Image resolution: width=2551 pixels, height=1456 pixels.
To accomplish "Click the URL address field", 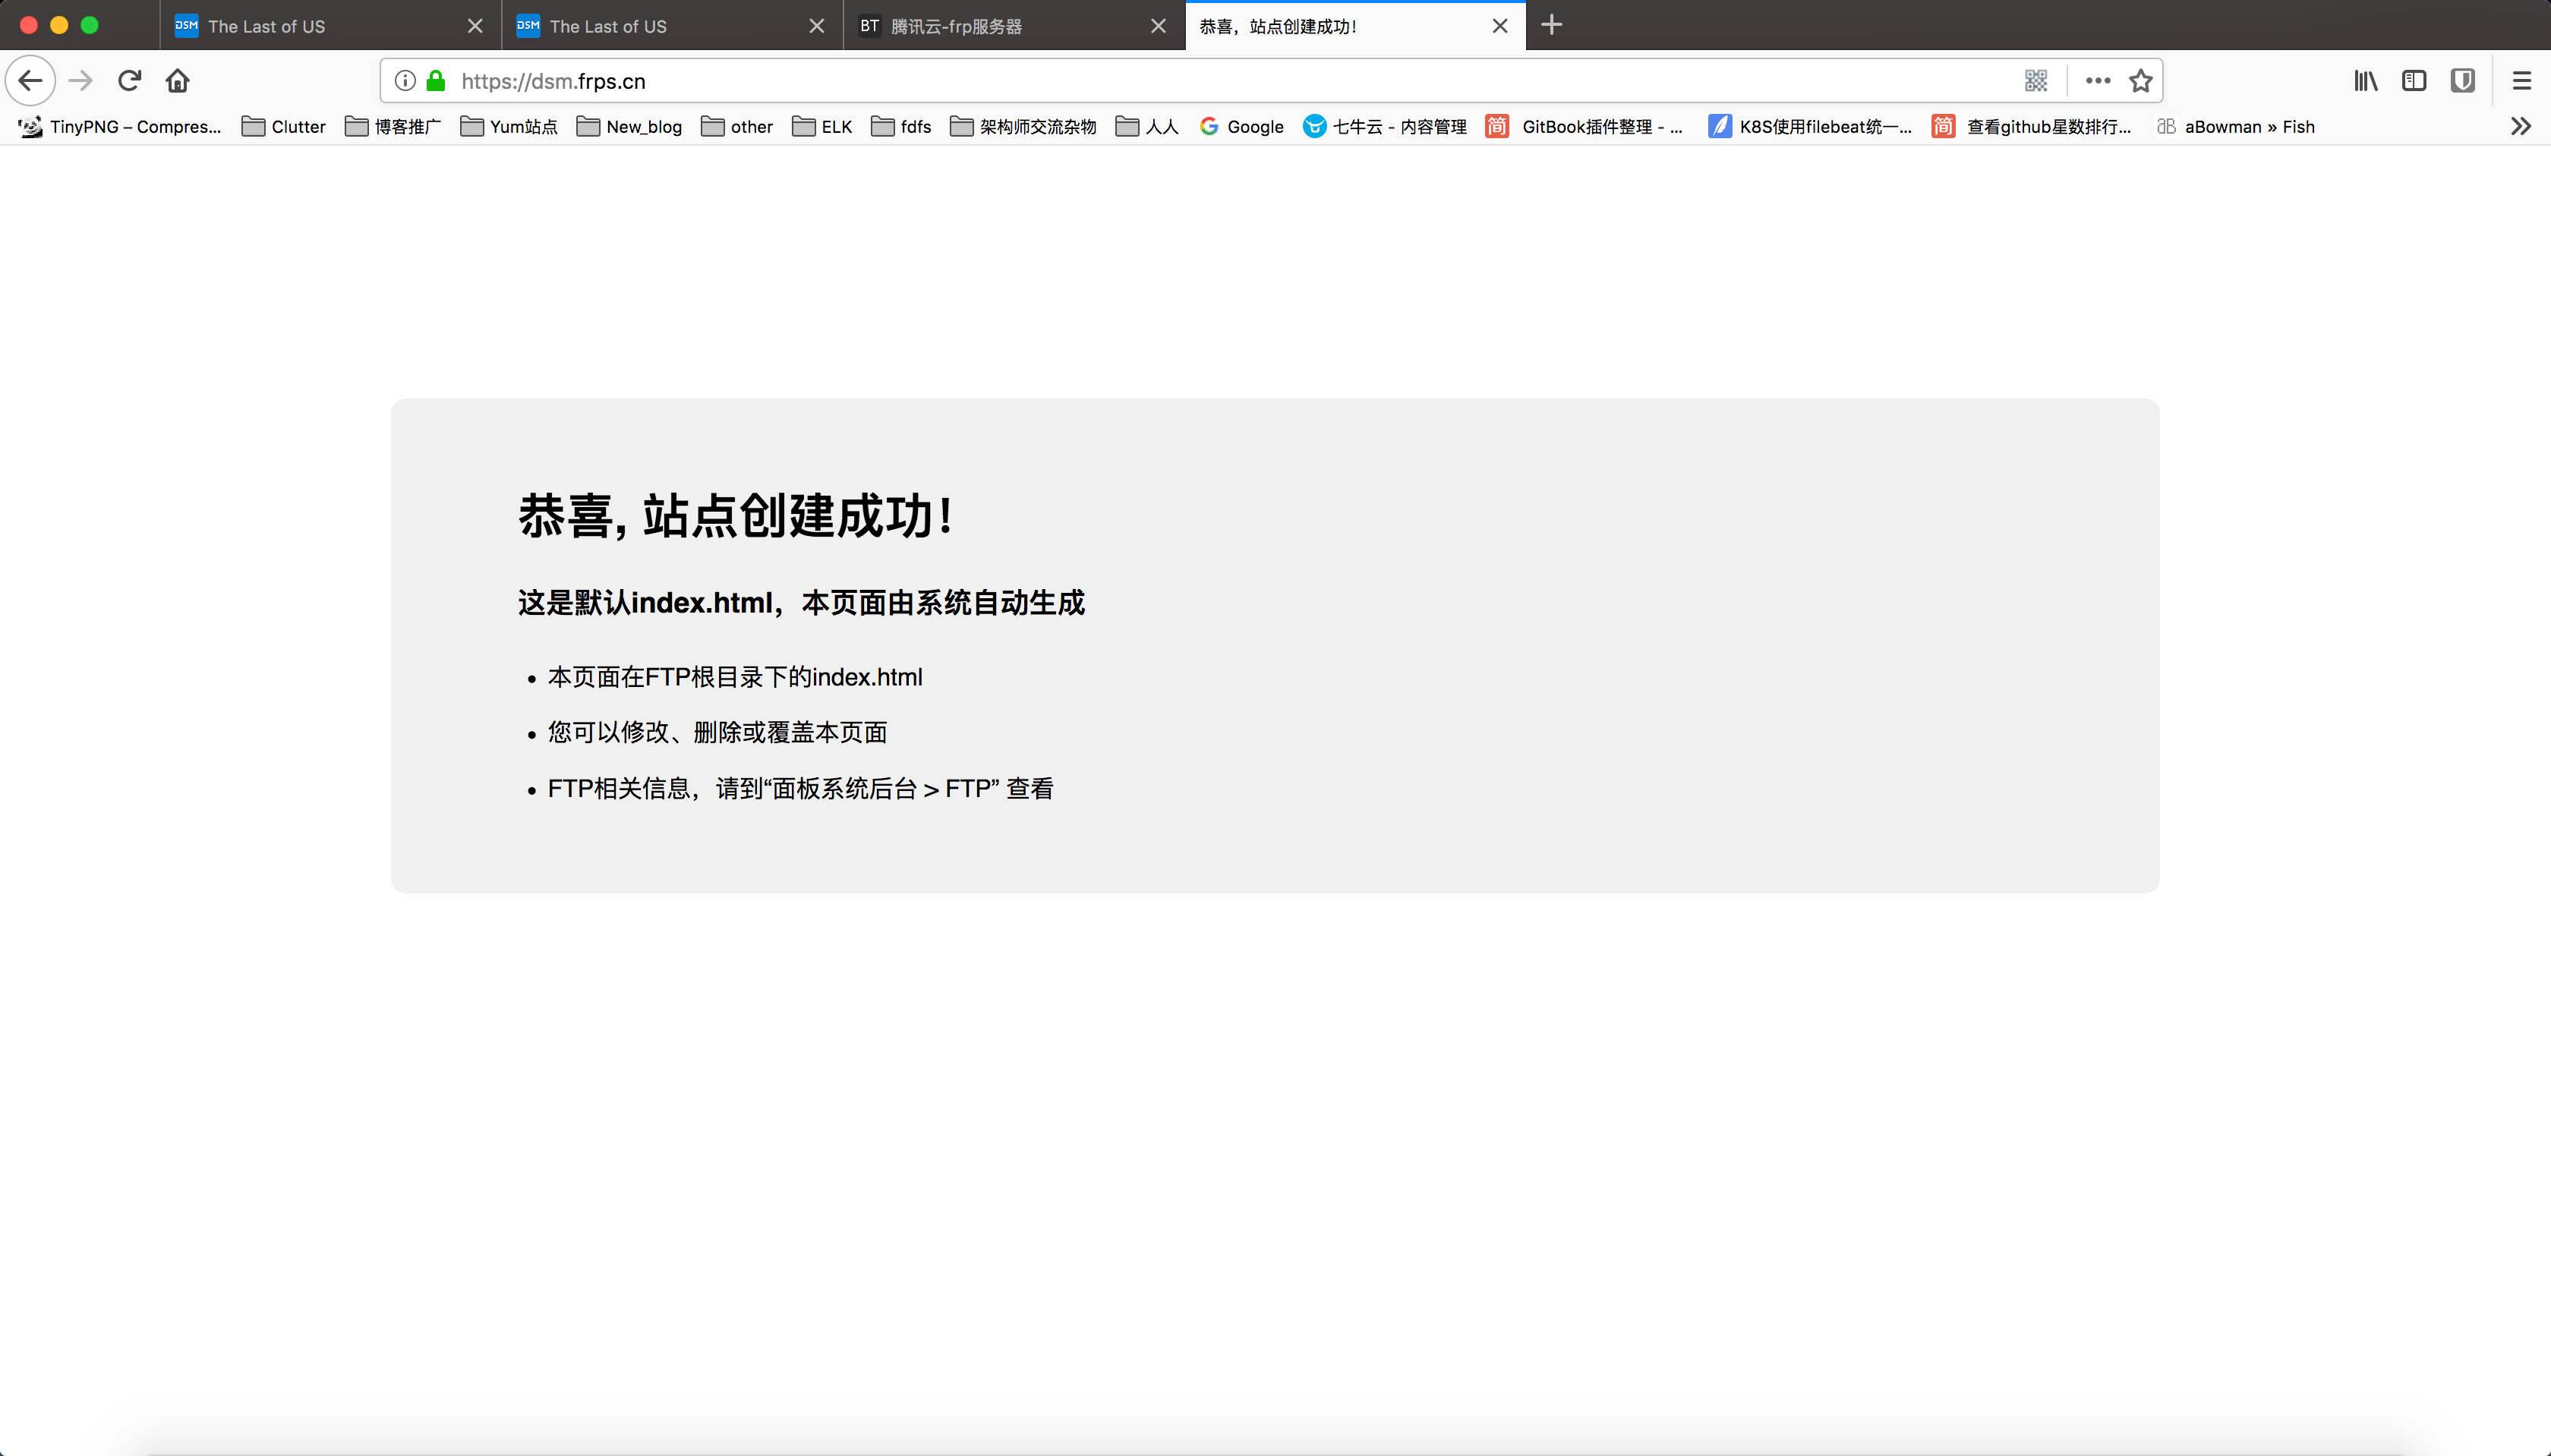I will point(1200,81).
